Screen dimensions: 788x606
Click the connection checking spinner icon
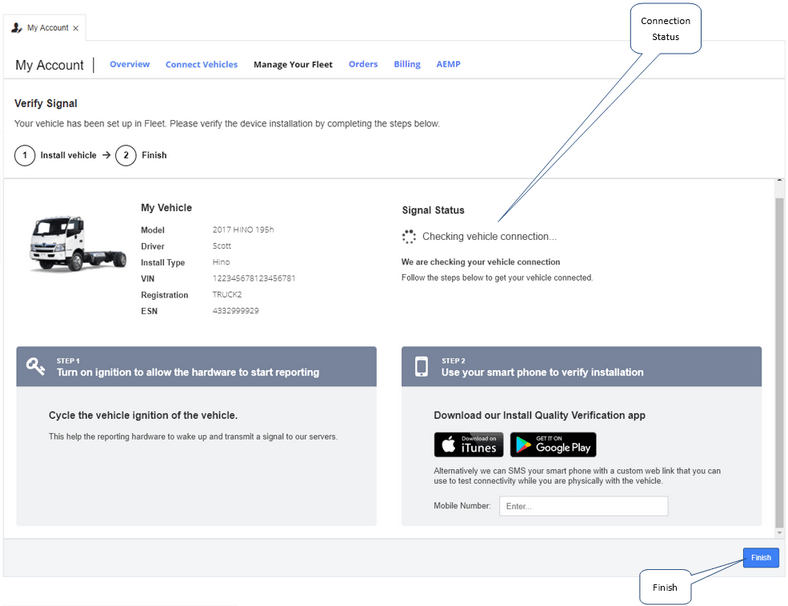(409, 237)
